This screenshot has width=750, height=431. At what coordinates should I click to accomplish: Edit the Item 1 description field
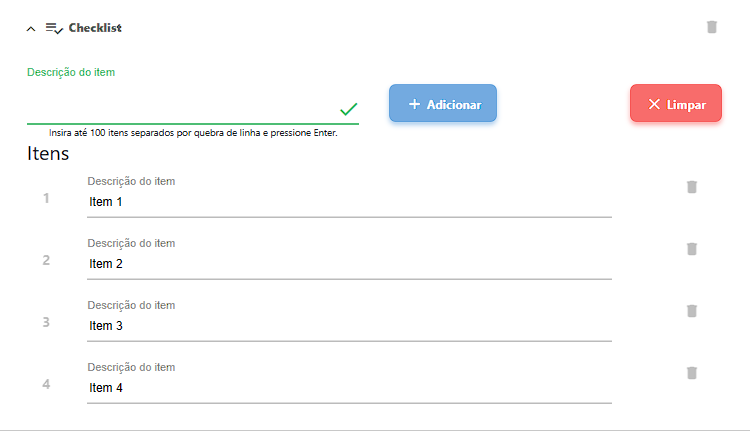point(349,203)
